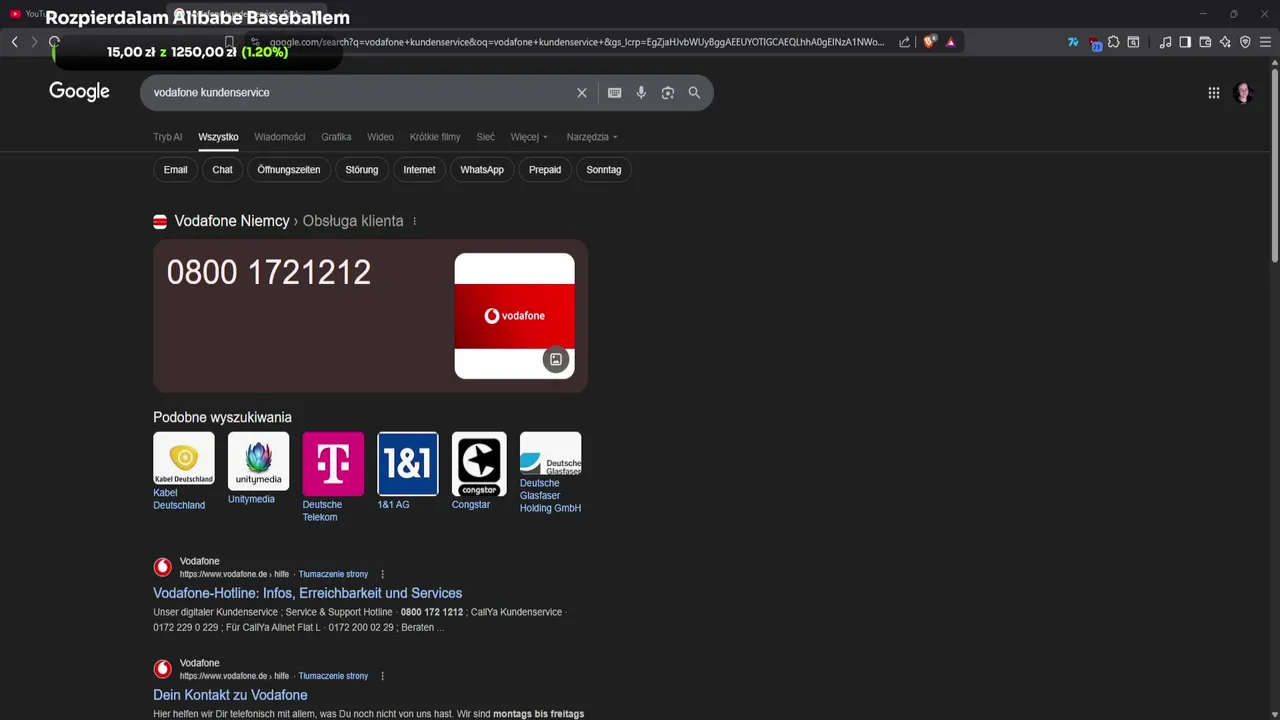Open the Grafika tab
The image size is (1280, 720).
tap(336, 137)
